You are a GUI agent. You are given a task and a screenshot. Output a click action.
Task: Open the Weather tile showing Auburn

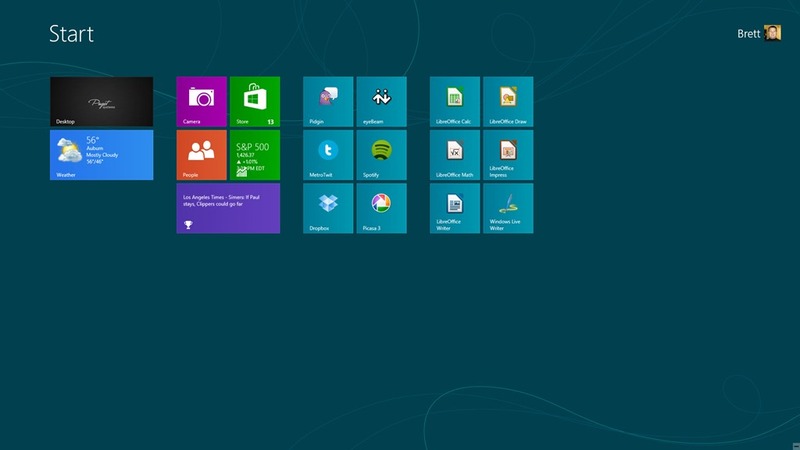tap(101, 155)
